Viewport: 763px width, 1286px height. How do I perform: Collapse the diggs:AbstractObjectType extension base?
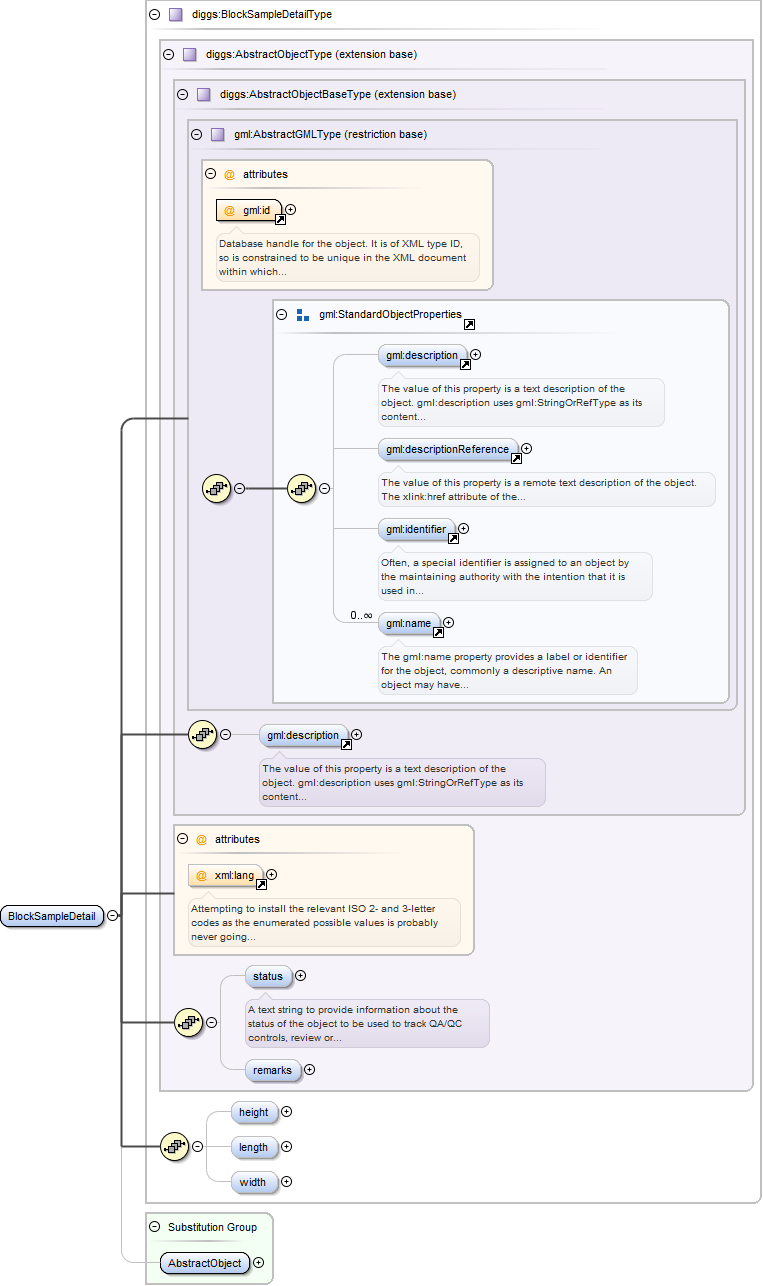pos(168,54)
